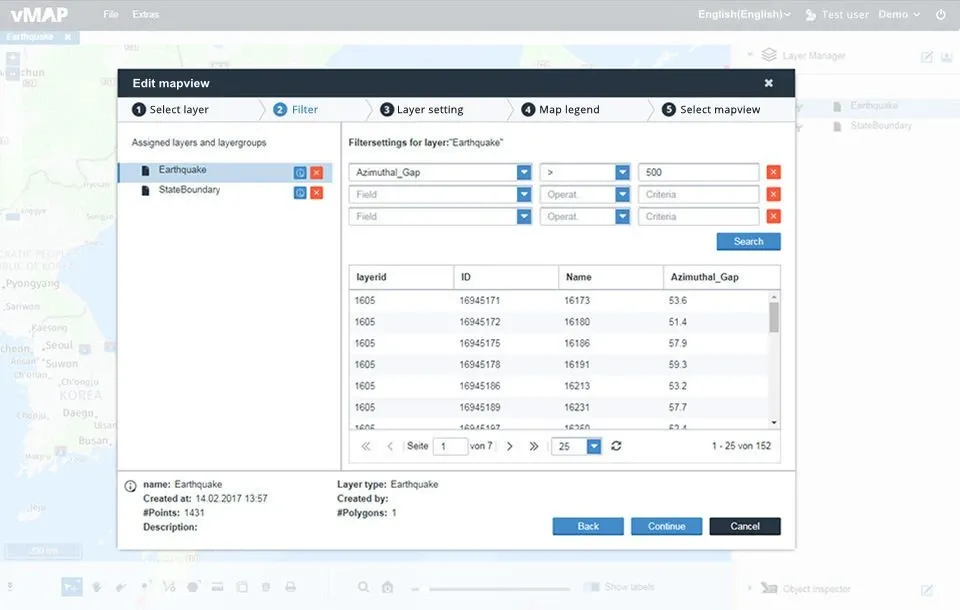
Task: Open the File menu
Action: point(111,14)
